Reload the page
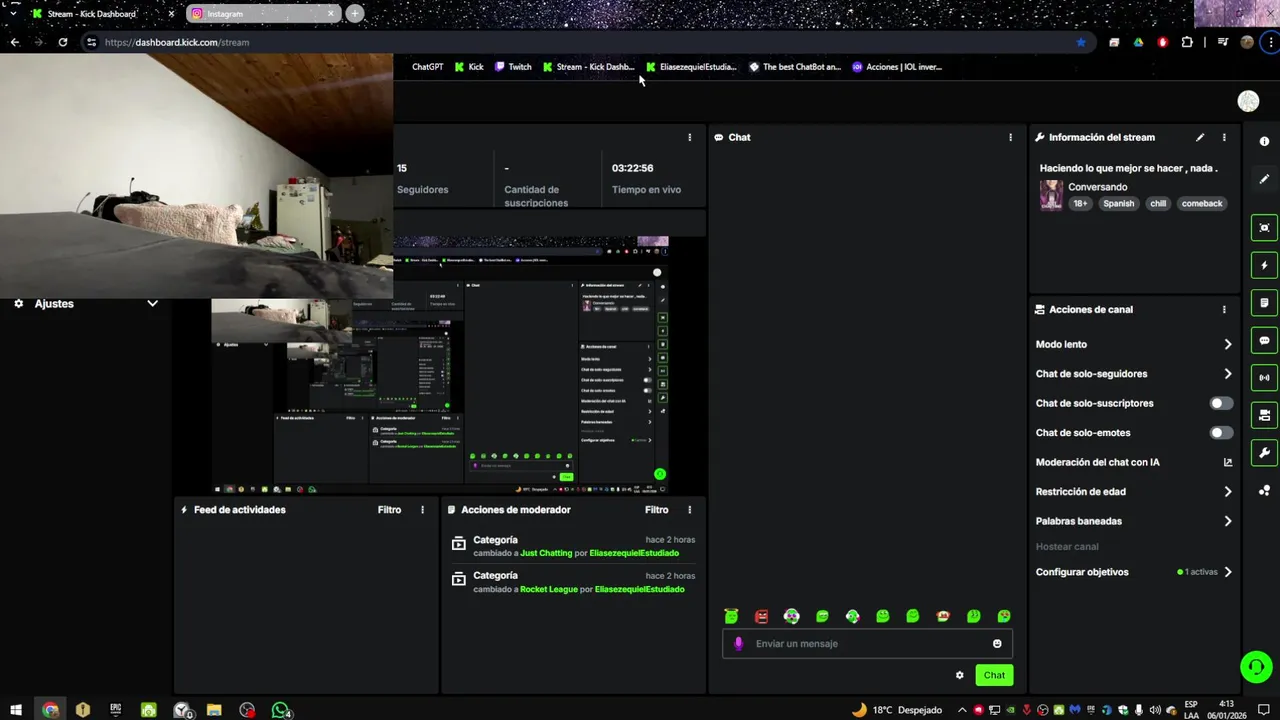Viewport: 1280px width, 720px height. (62, 42)
